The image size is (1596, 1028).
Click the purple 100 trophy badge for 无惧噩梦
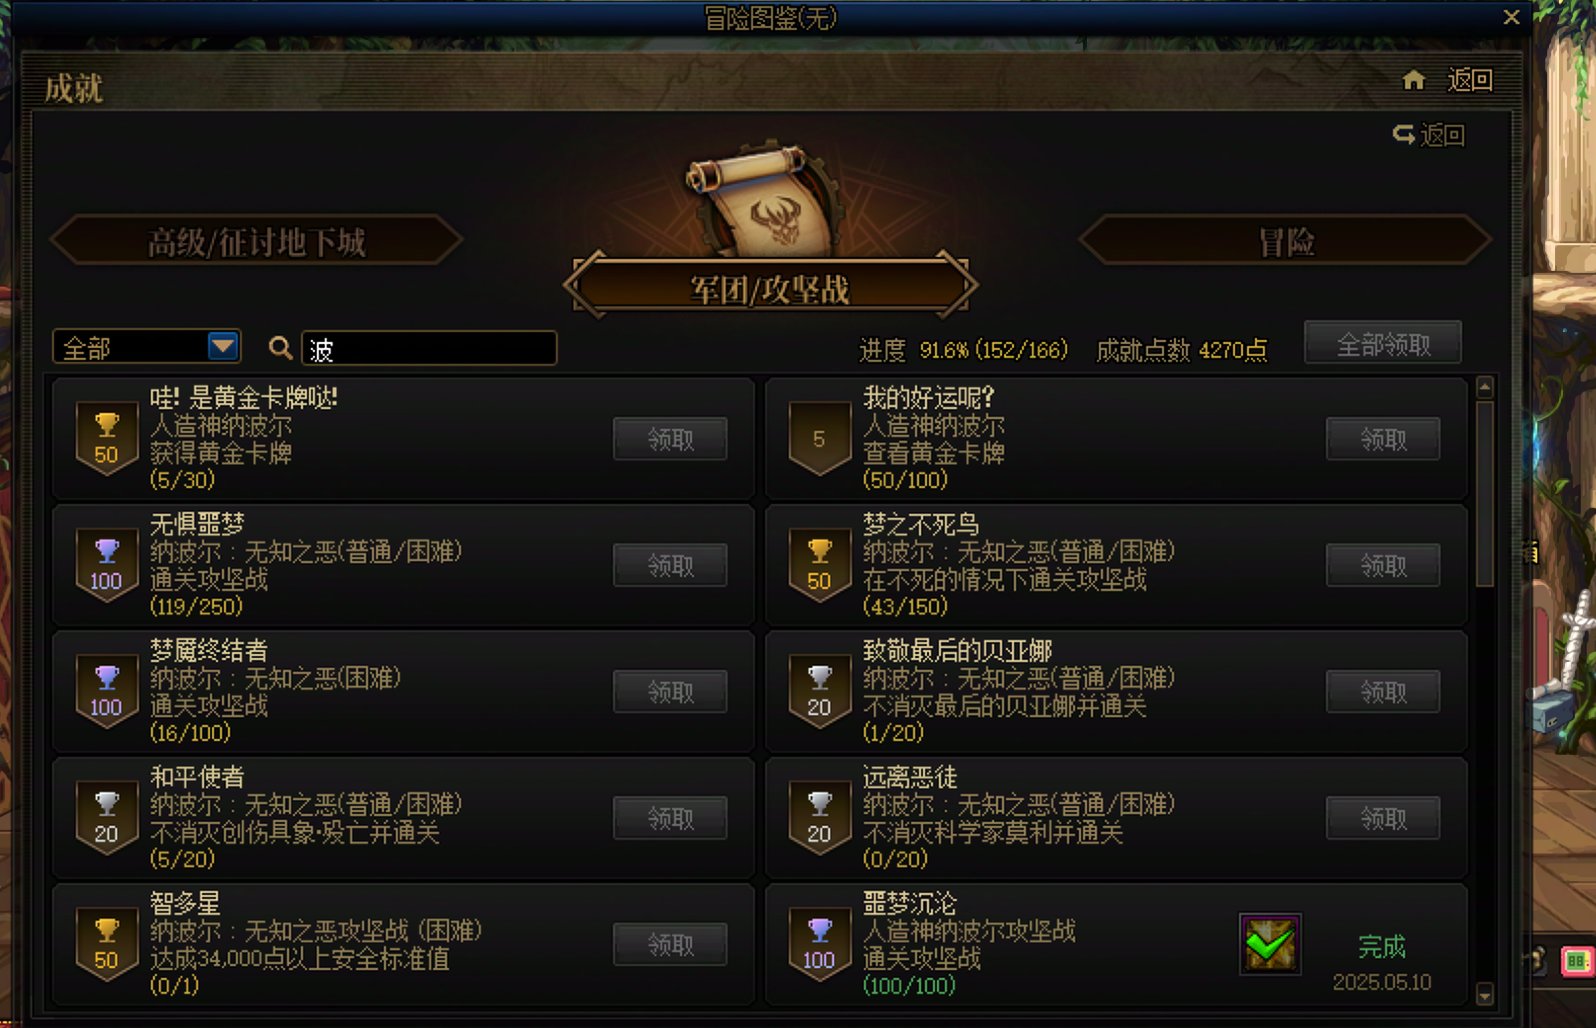(x=106, y=566)
